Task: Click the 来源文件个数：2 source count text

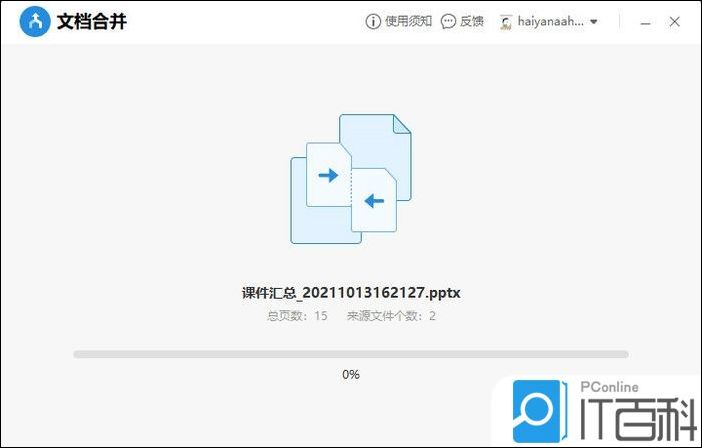Action: [391, 316]
